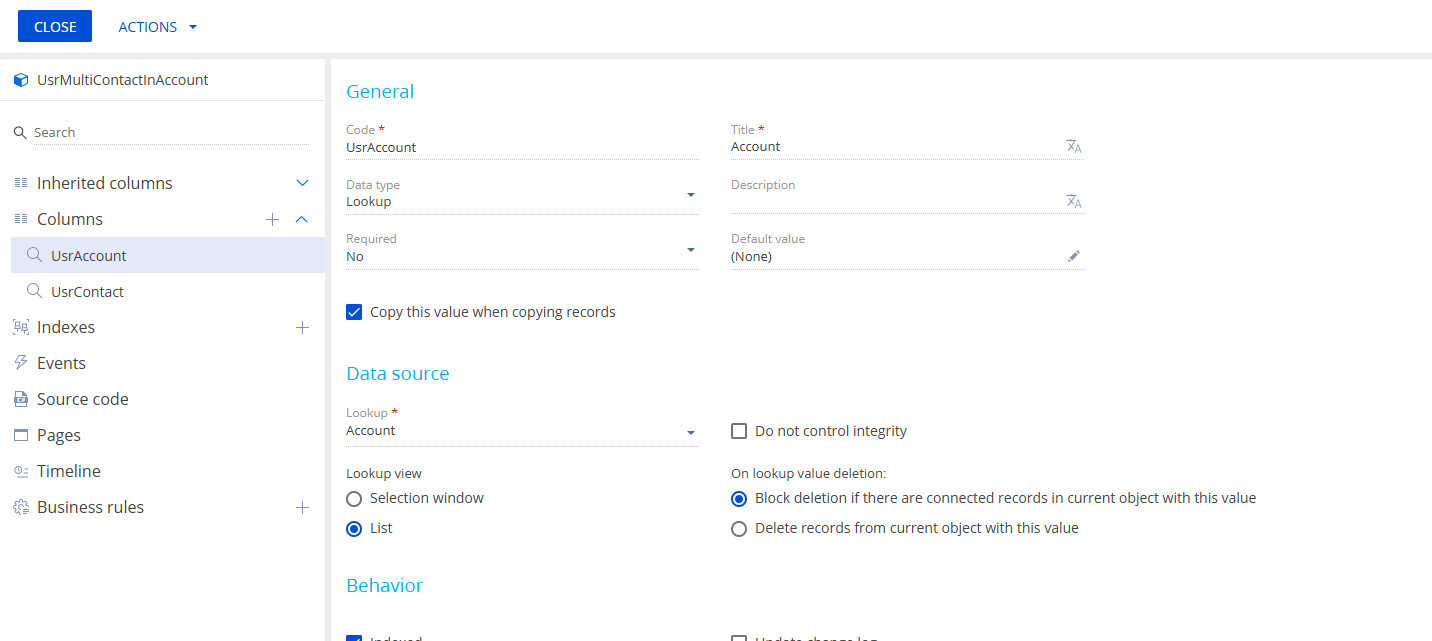Select Delete records from current object option

pyautogui.click(x=739, y=528)
